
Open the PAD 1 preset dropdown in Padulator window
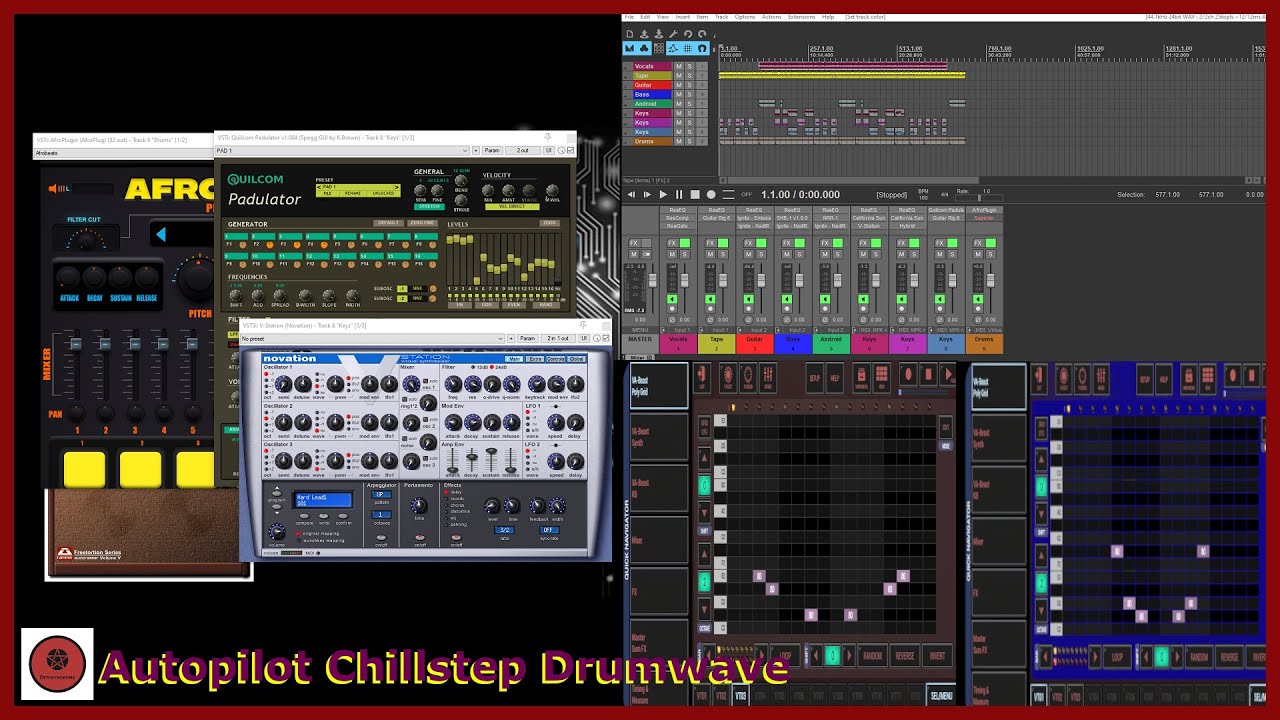click(x=341, y=151)
